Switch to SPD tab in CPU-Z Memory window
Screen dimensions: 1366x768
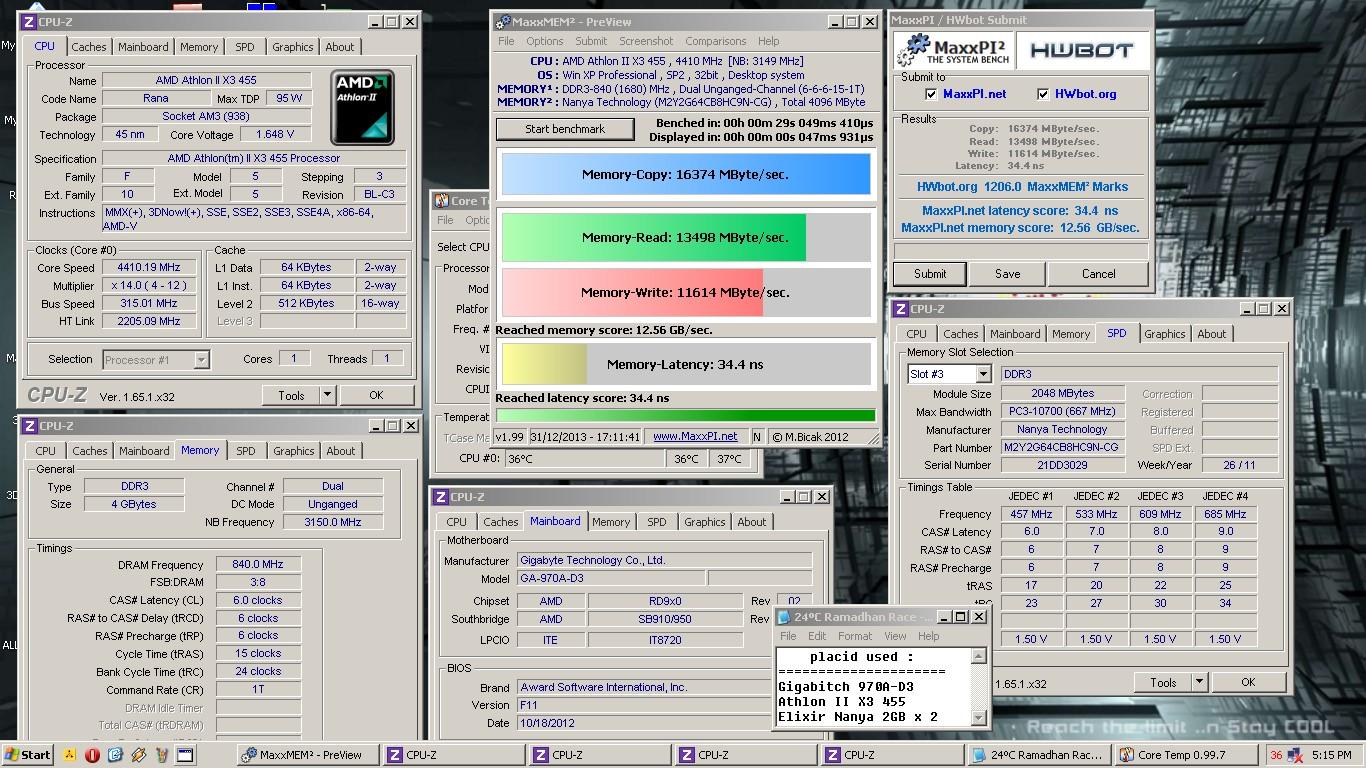click(246, 451)
